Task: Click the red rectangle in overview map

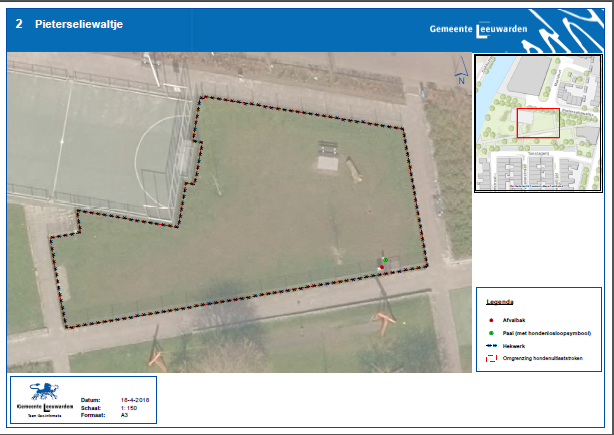Action: coord(537,123)
